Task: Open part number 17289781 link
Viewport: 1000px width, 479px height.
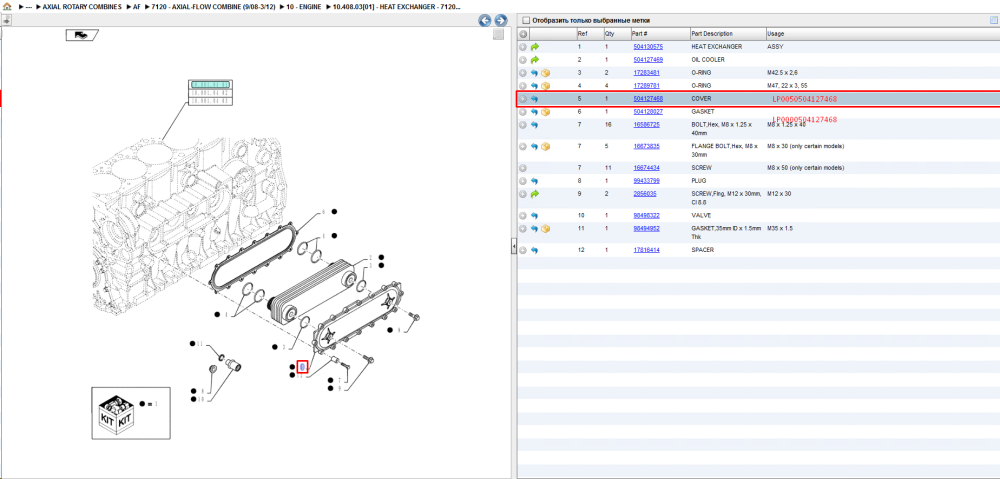Action: coord(646,85)
